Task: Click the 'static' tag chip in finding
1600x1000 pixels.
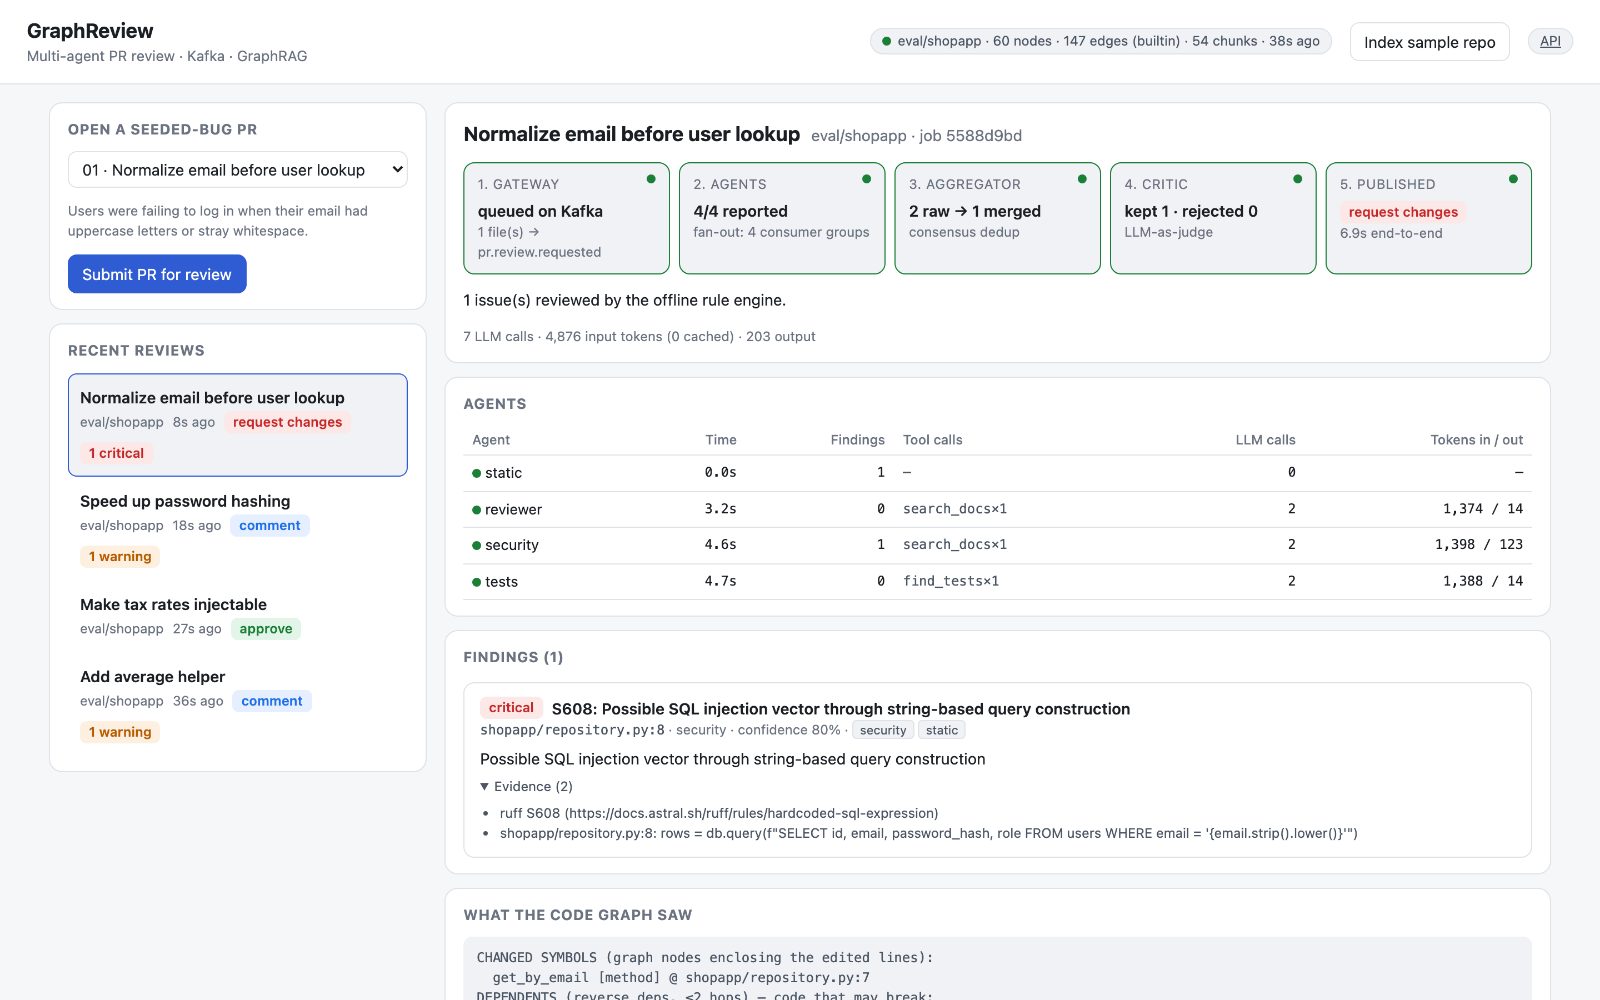Action: 941,730
